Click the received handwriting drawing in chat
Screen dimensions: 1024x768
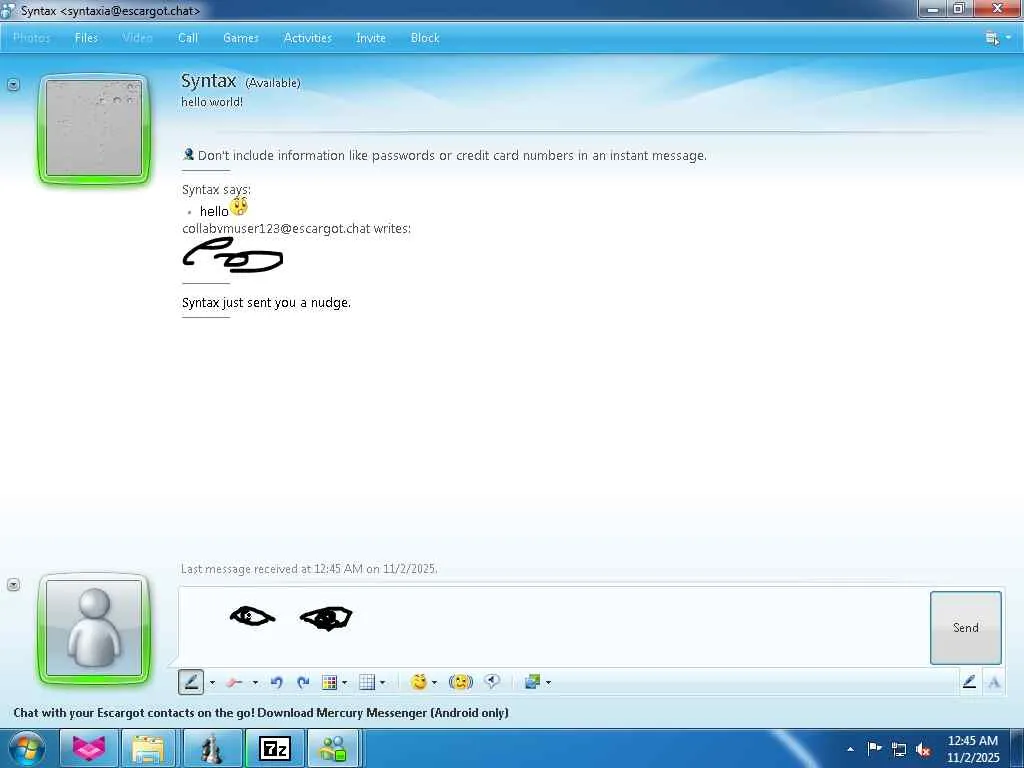232,255
